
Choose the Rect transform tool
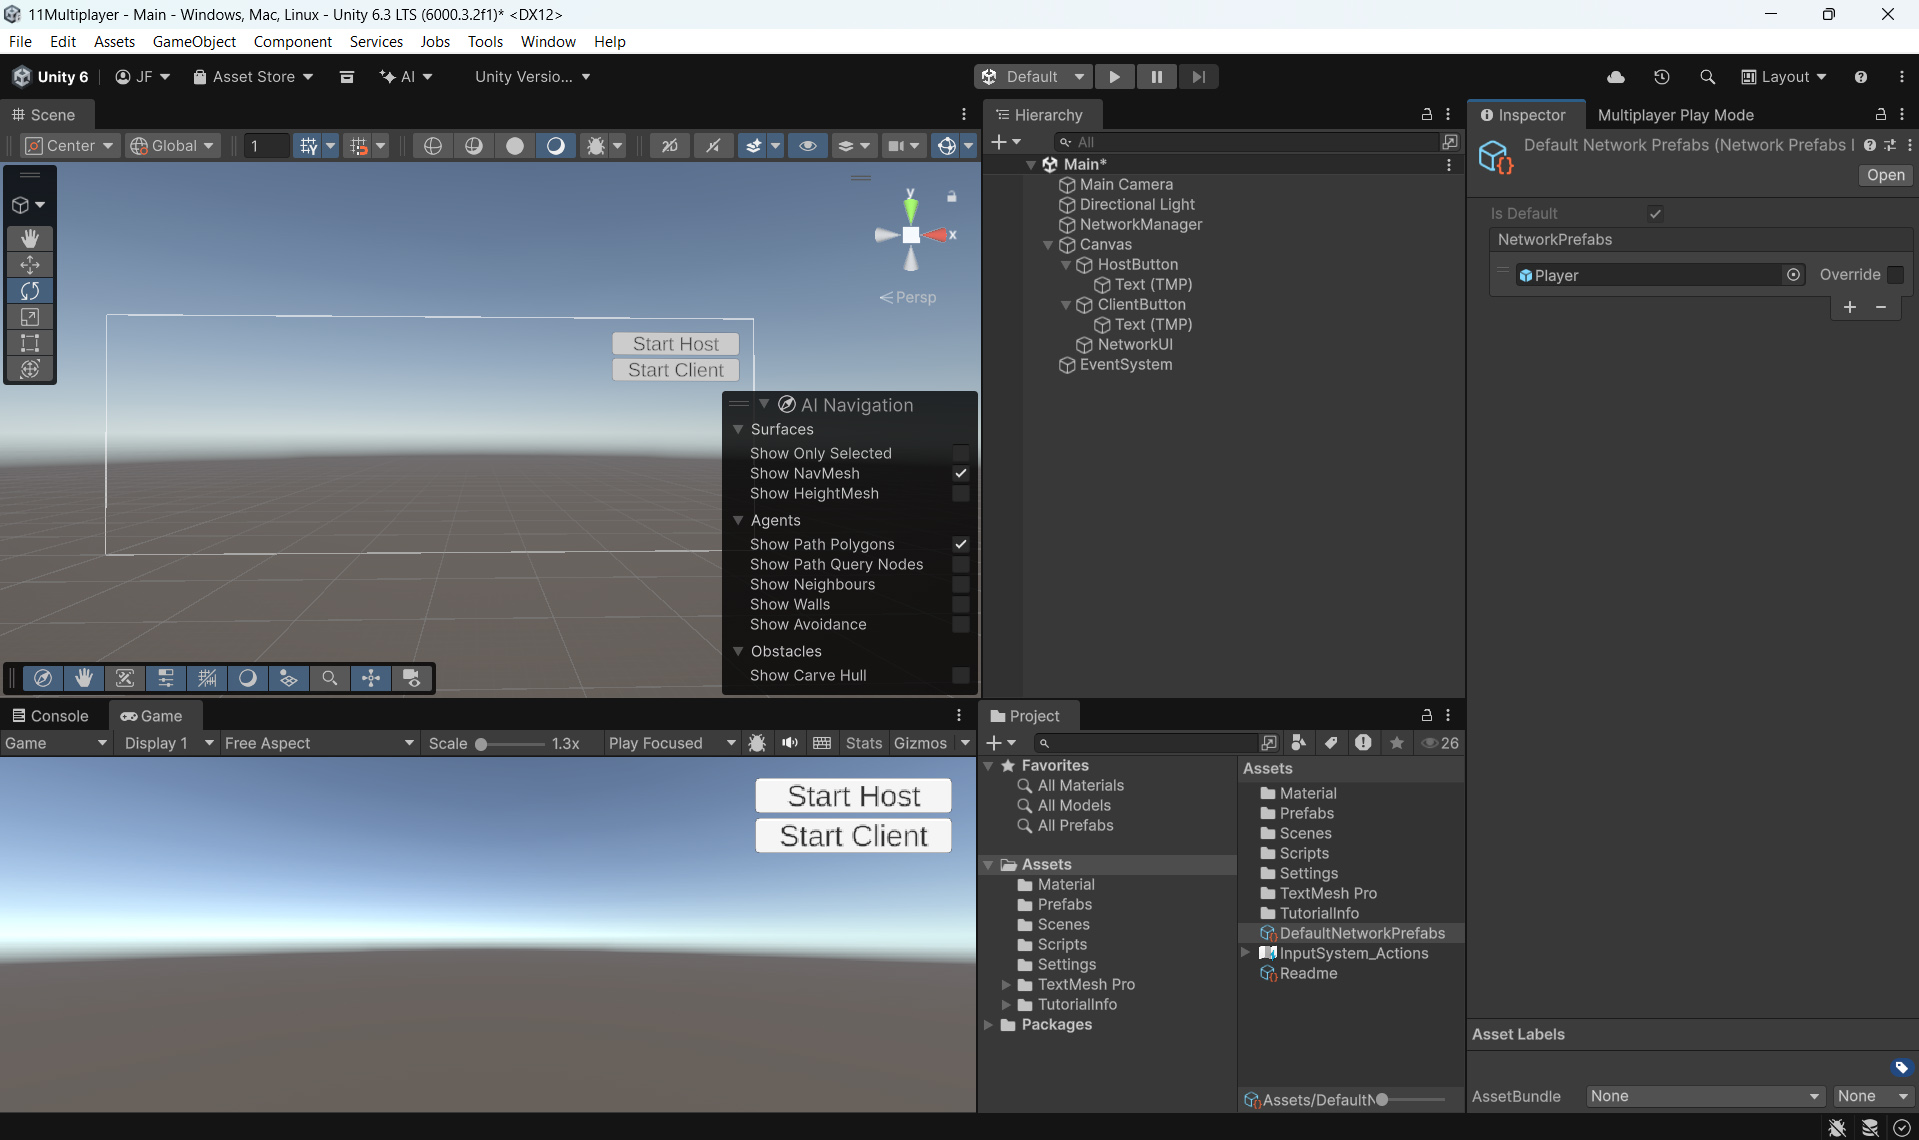[30, 343]
